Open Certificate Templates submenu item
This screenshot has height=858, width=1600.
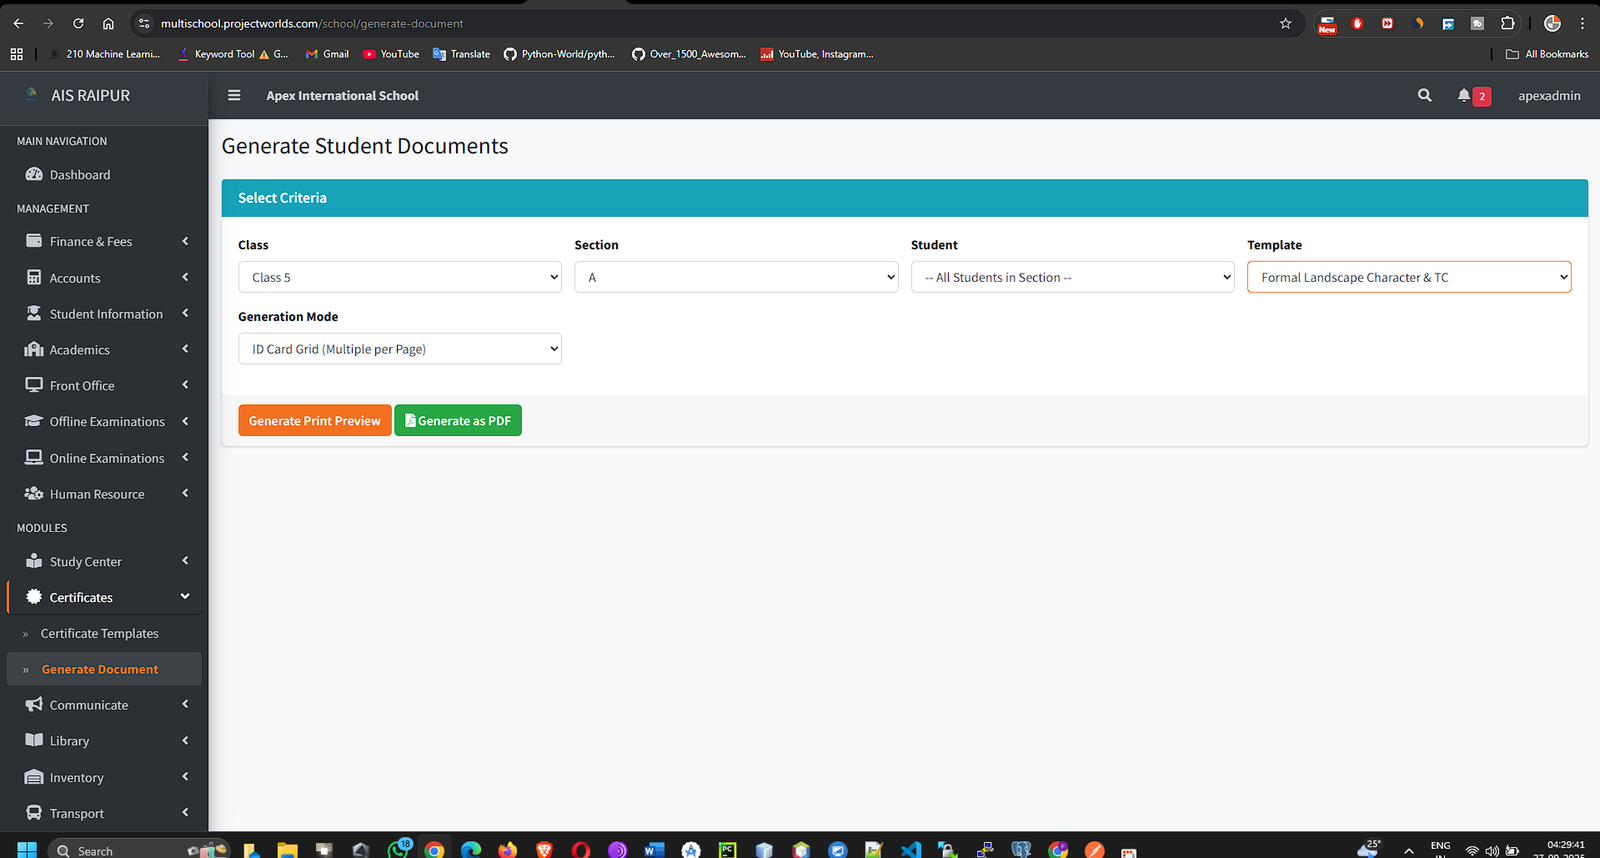100,633
